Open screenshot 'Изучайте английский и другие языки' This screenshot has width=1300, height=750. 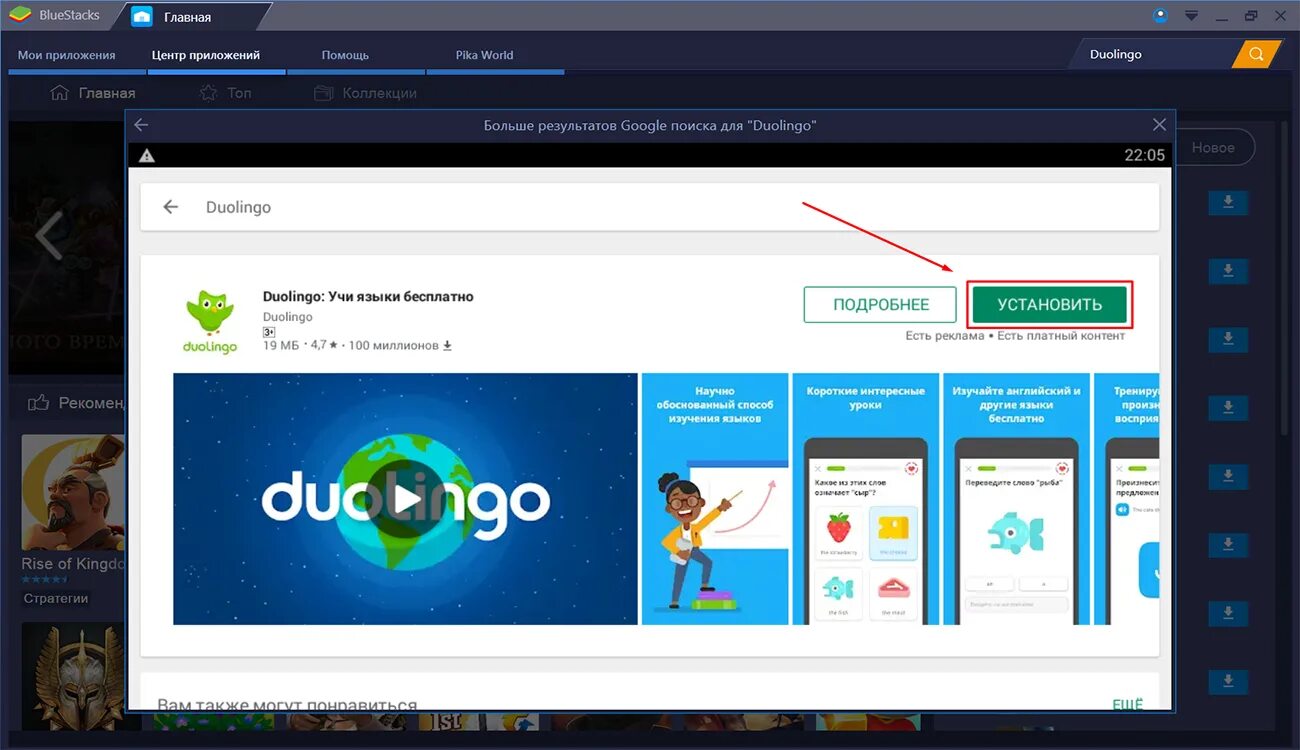(1017, 499)
